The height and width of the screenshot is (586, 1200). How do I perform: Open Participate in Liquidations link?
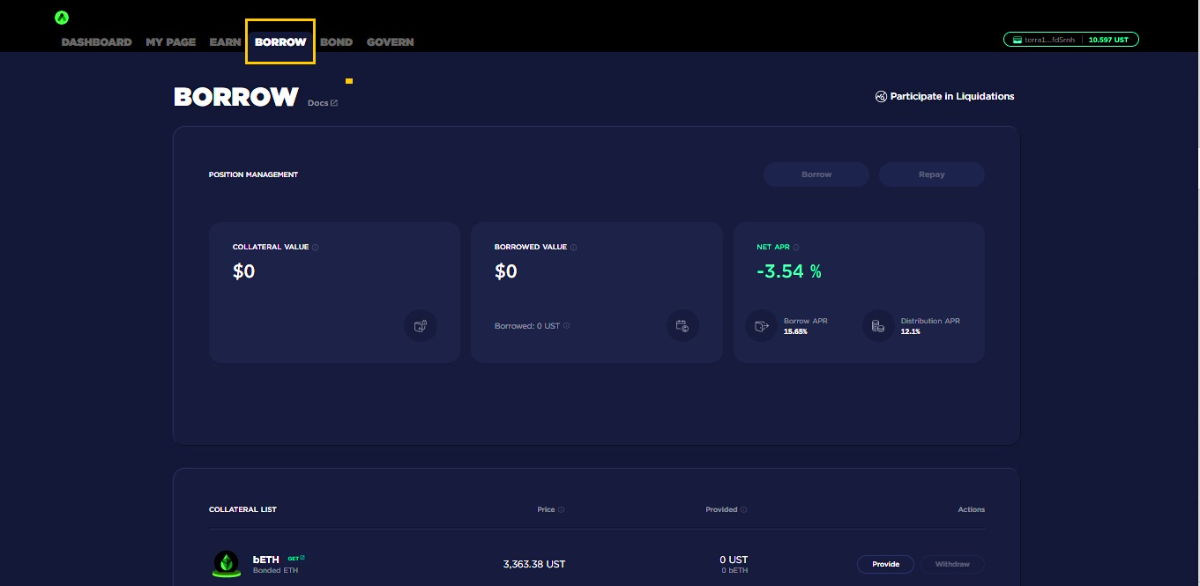944,97
